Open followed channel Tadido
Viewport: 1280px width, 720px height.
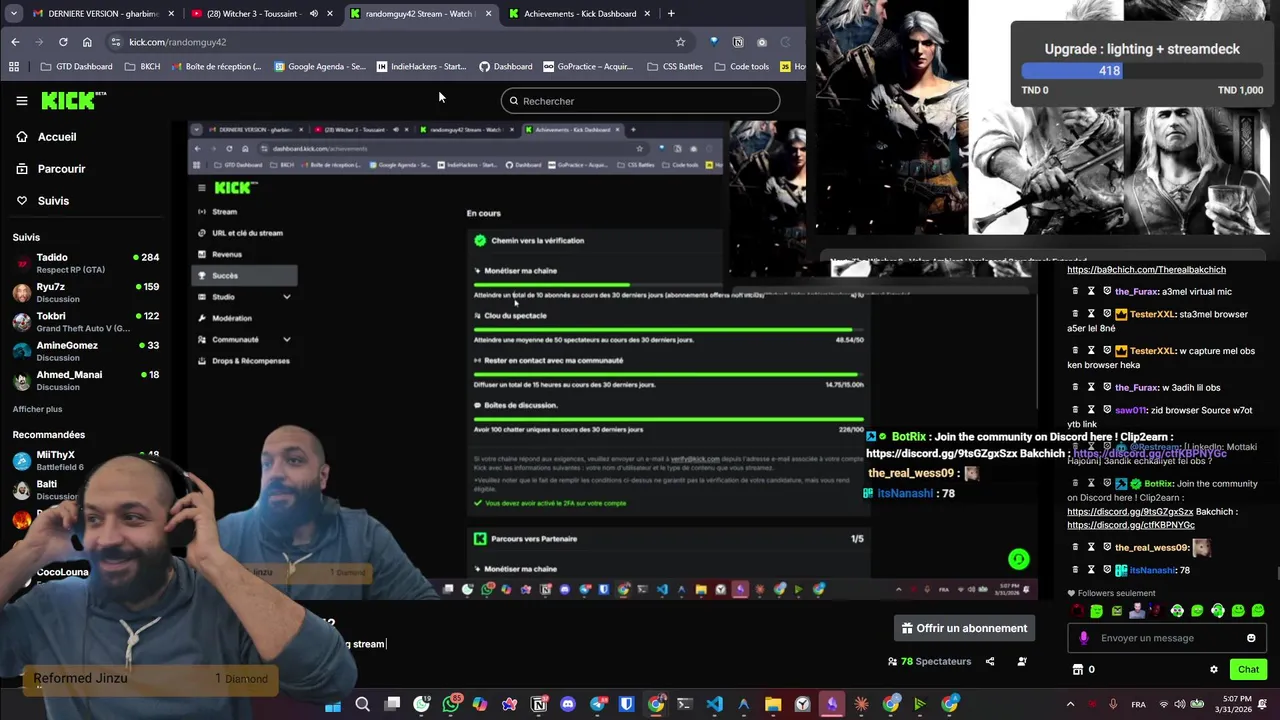[86, 263]
